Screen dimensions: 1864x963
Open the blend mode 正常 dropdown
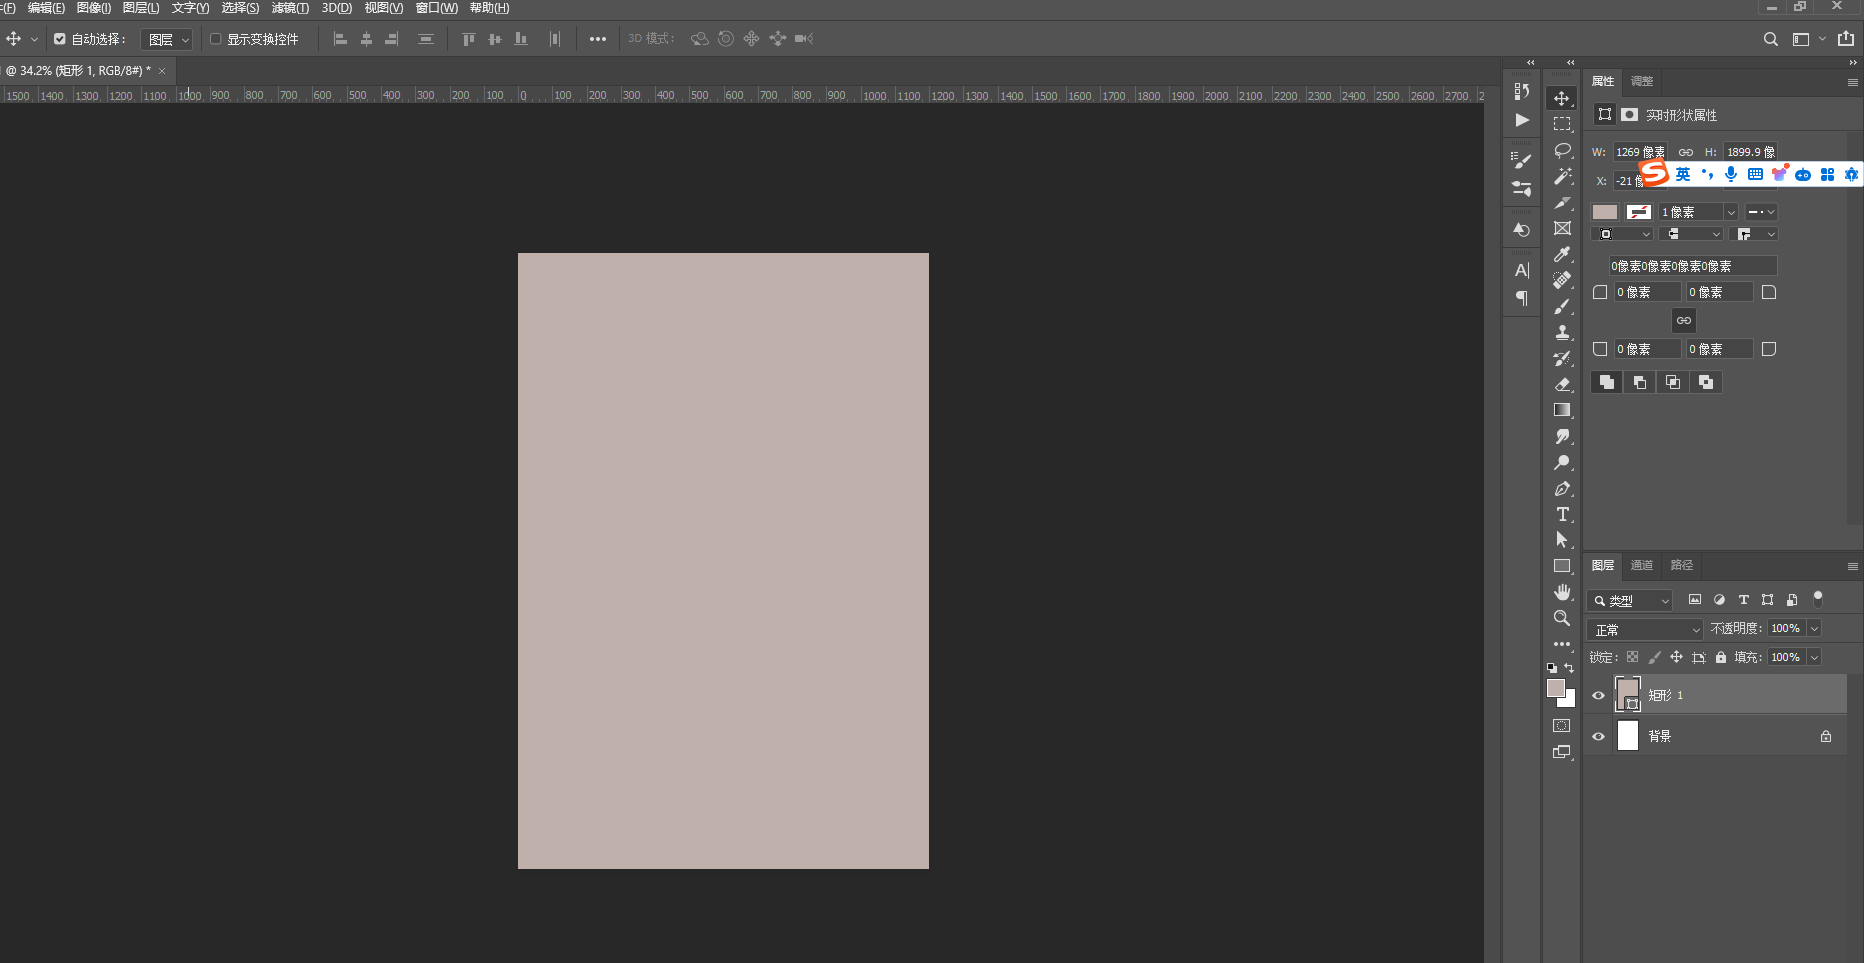pos(1645,629)
